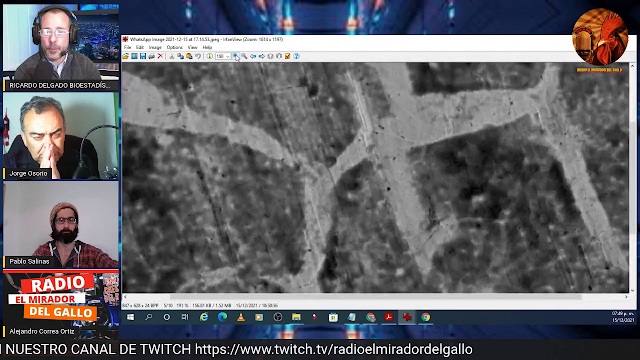
Task: Click the taskbar clock and date
Action: [x=622, y=317]
